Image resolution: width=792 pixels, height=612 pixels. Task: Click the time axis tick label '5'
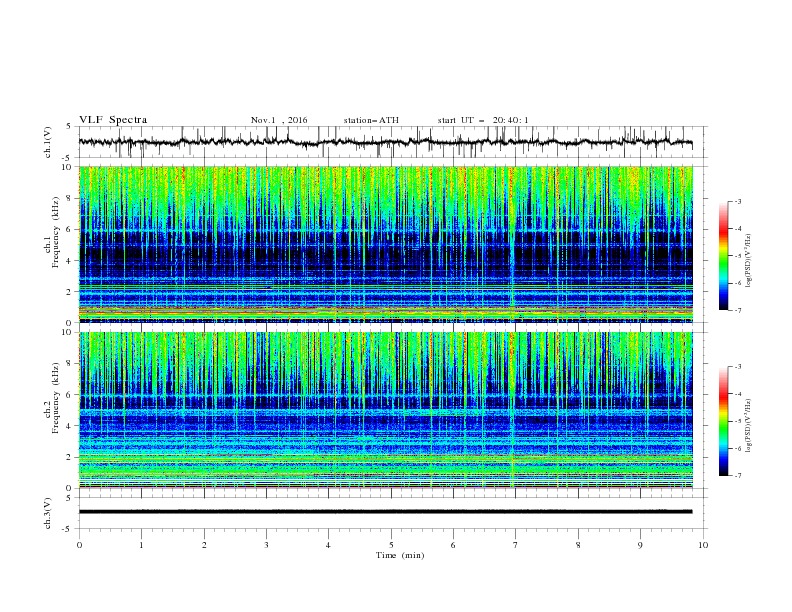coord(391,545)
